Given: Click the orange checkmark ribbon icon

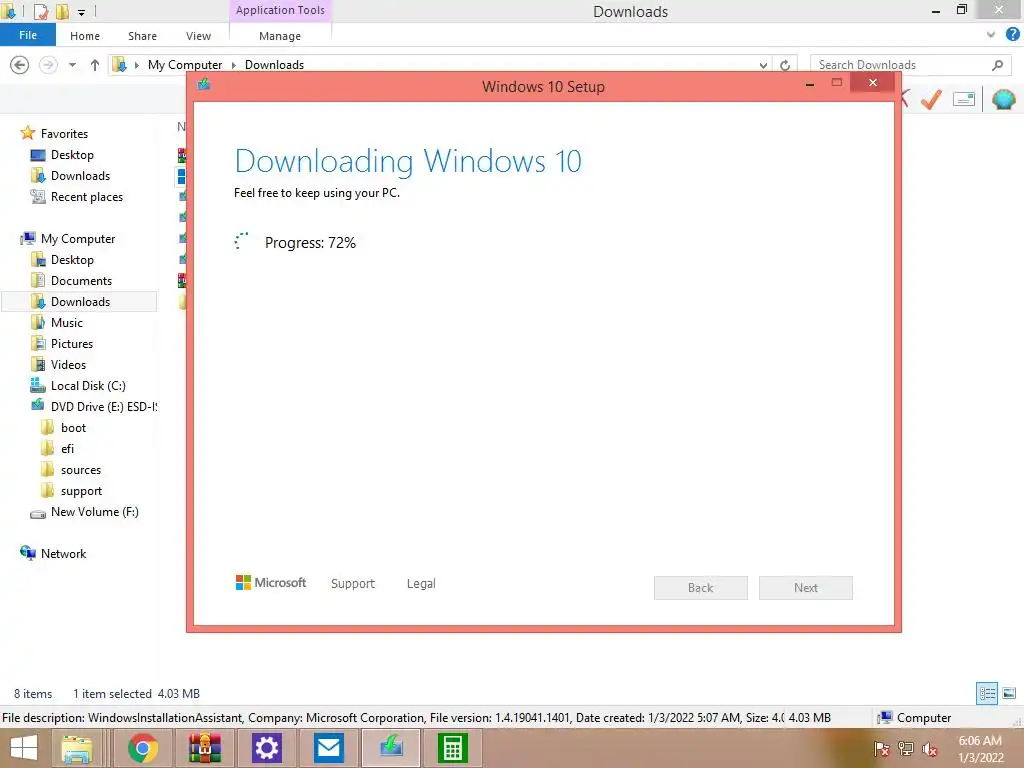Looking at the screenshot, I should point(931,99).
